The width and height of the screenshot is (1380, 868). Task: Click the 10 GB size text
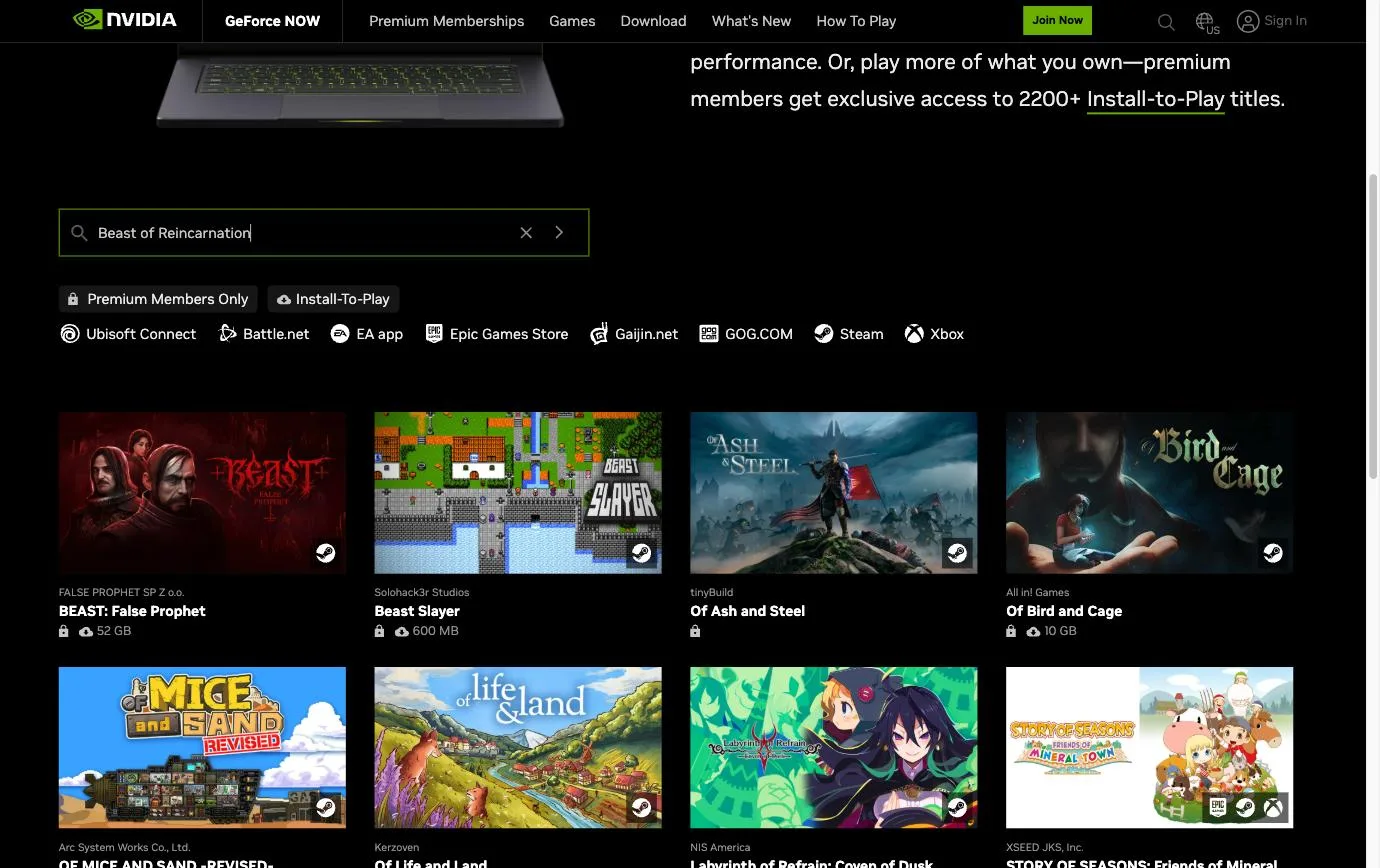tap(1060, 631)
